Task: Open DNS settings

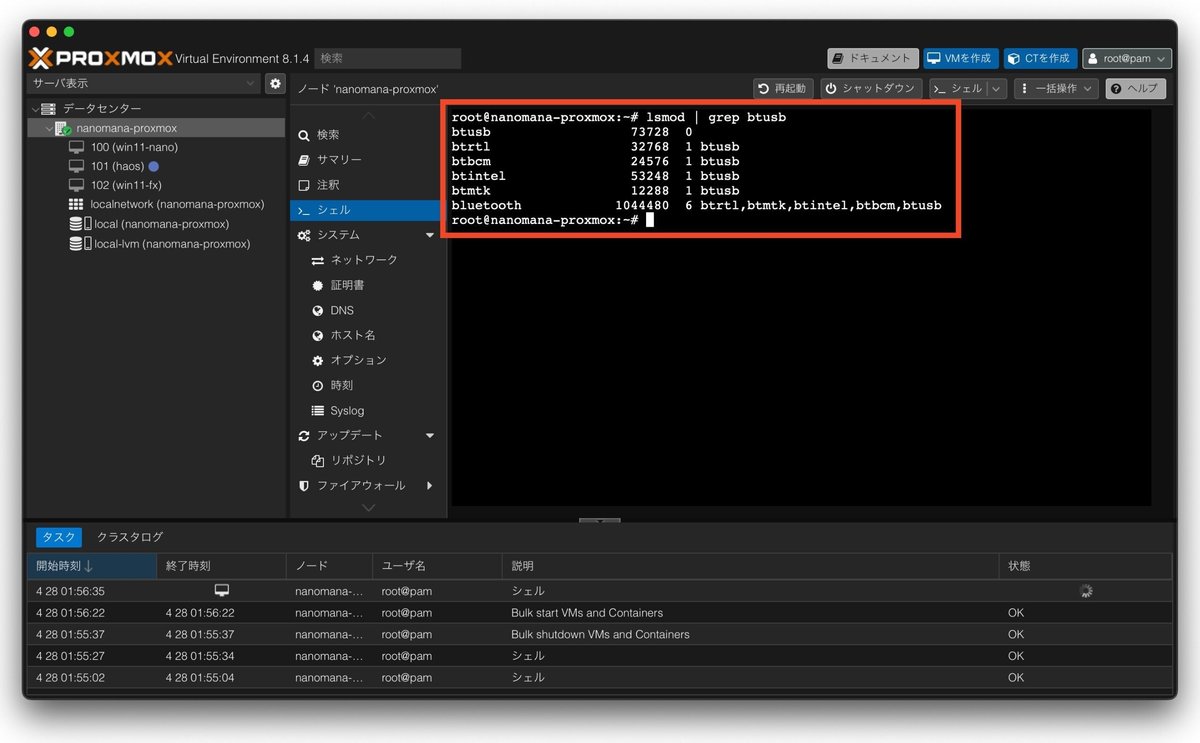Action: (x=365, y=310)
